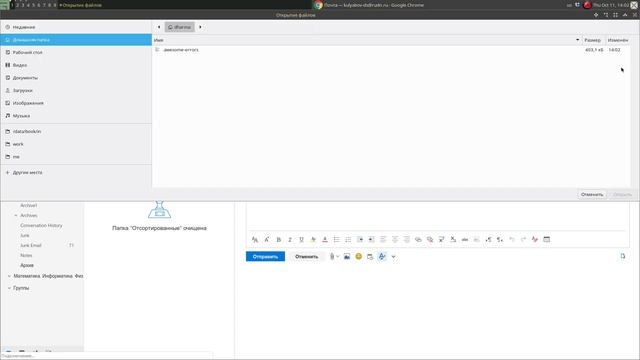Toggle underline formatting in the mail editor
The image size is (640, 360).
tap(302, 240)
